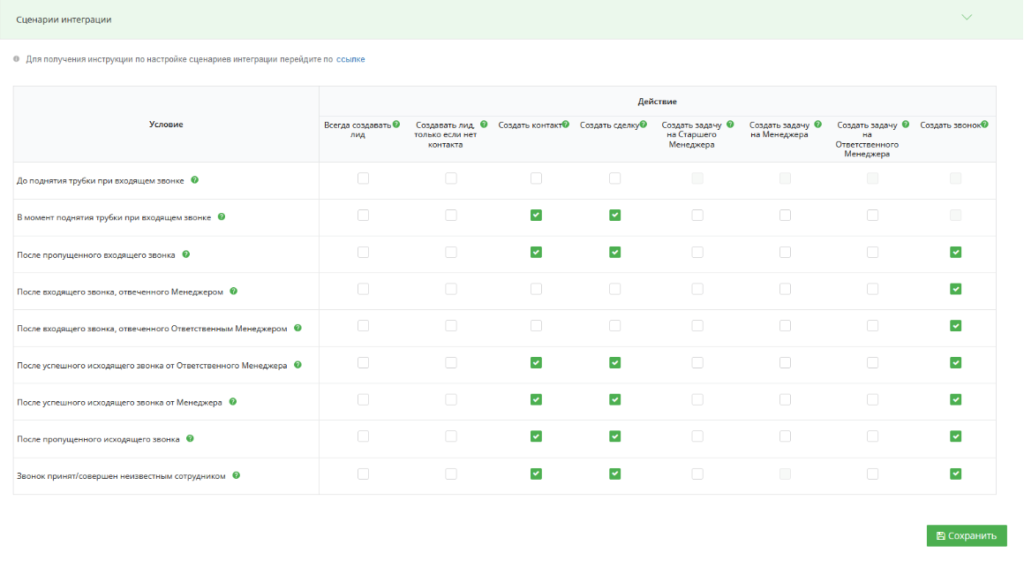Screen dimensions: 1024x561
Task: Click help icon beside 'Создать сделку' header
Action: [x=647, y=124]
